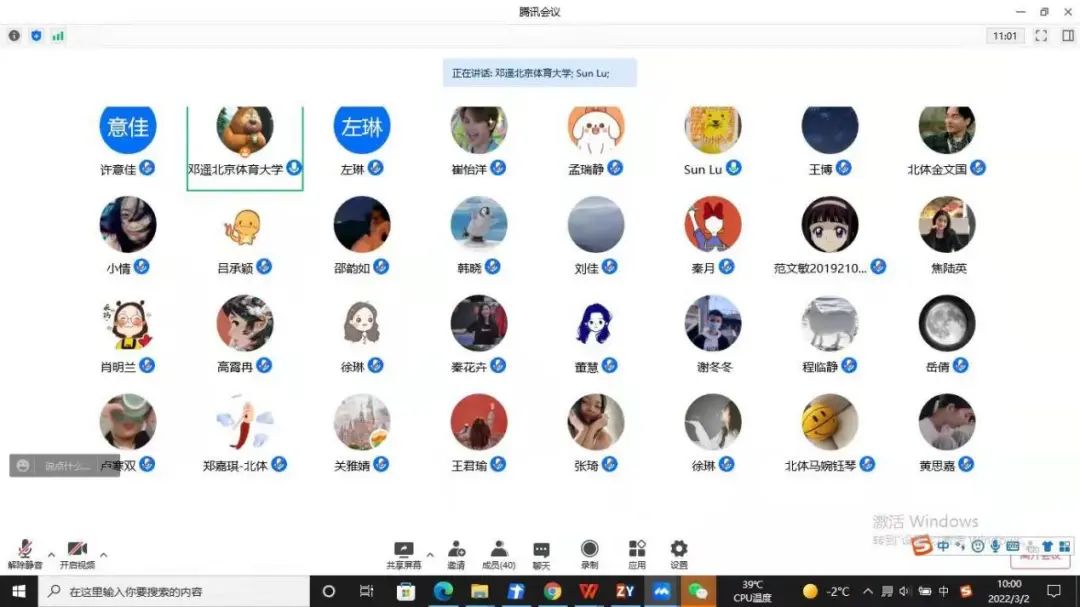Open WPS Office from taskbar
1080x607 pixels.
[x=588, y=591]
